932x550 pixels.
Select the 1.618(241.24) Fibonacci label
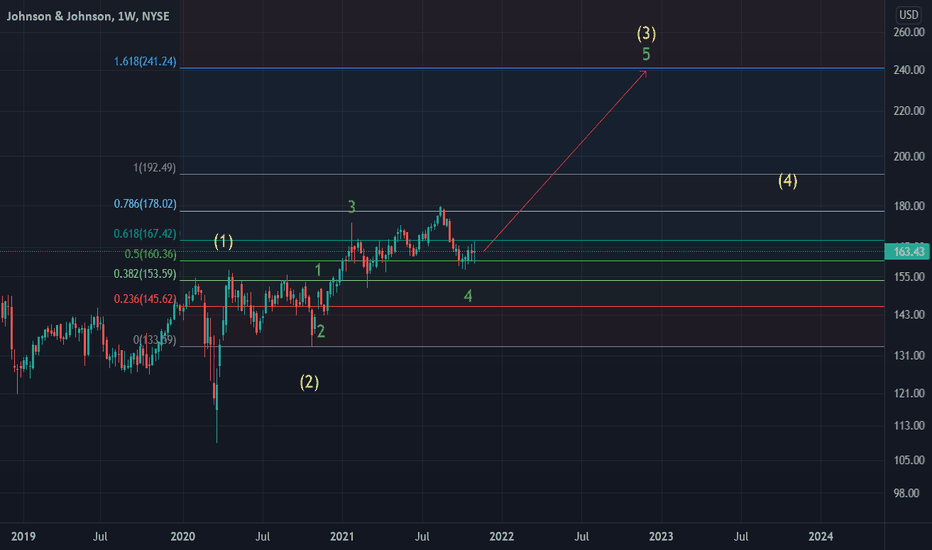tap(145, 61)
